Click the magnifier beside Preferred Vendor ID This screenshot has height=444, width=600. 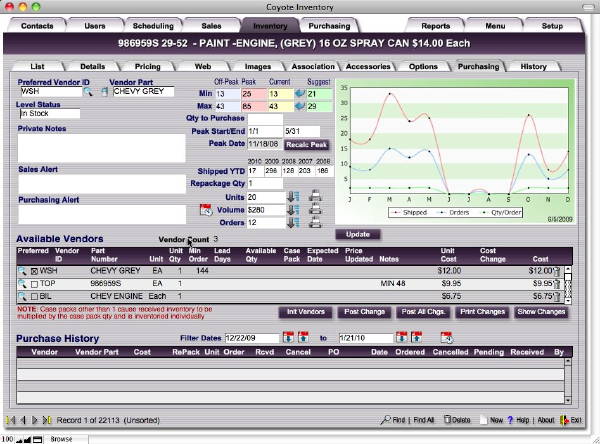pyautogui.click(x=88, y=92)
